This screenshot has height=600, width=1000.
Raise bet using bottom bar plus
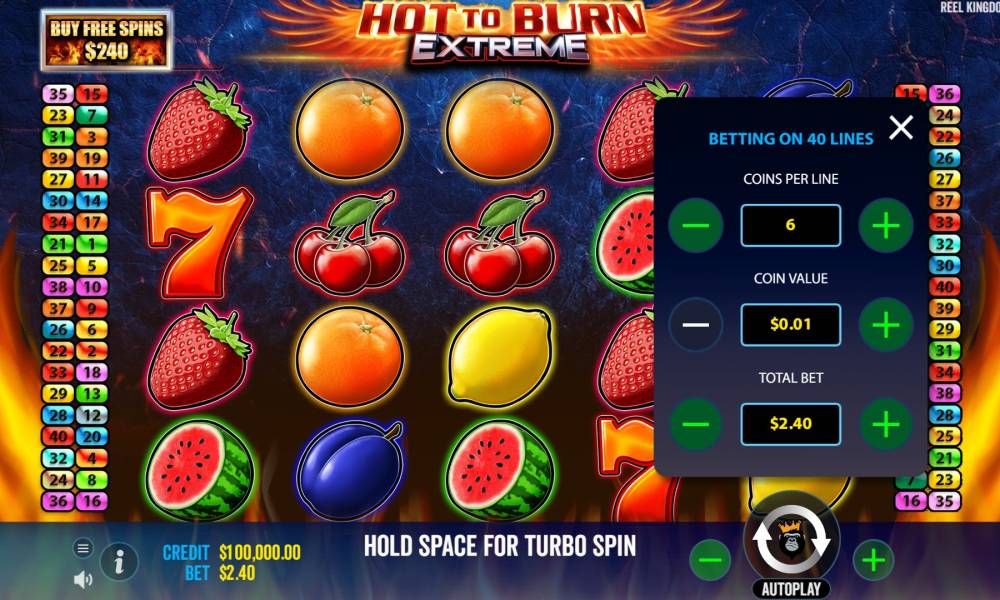coord(873,560)
